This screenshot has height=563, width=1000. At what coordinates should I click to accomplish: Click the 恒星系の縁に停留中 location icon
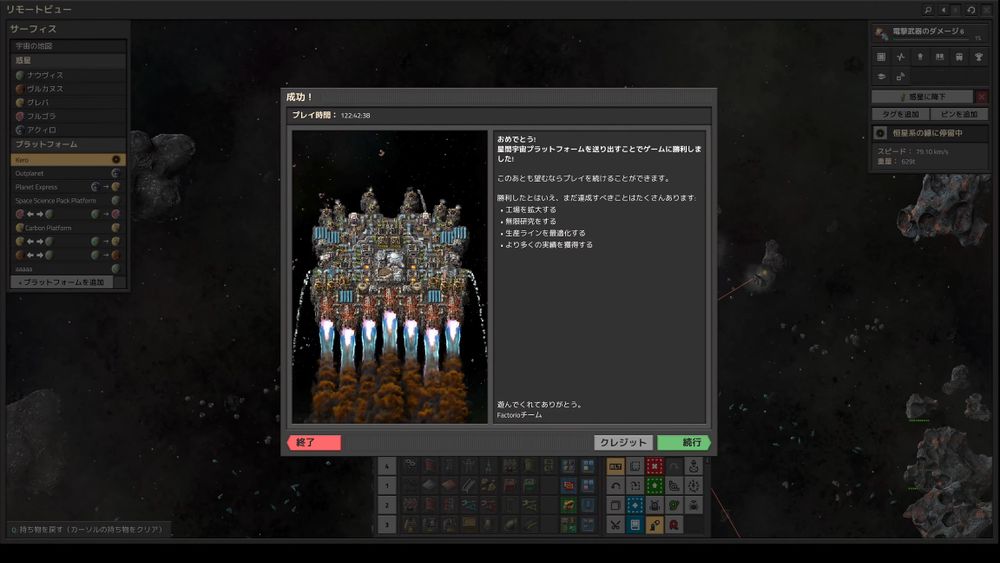tap(880, 133)
